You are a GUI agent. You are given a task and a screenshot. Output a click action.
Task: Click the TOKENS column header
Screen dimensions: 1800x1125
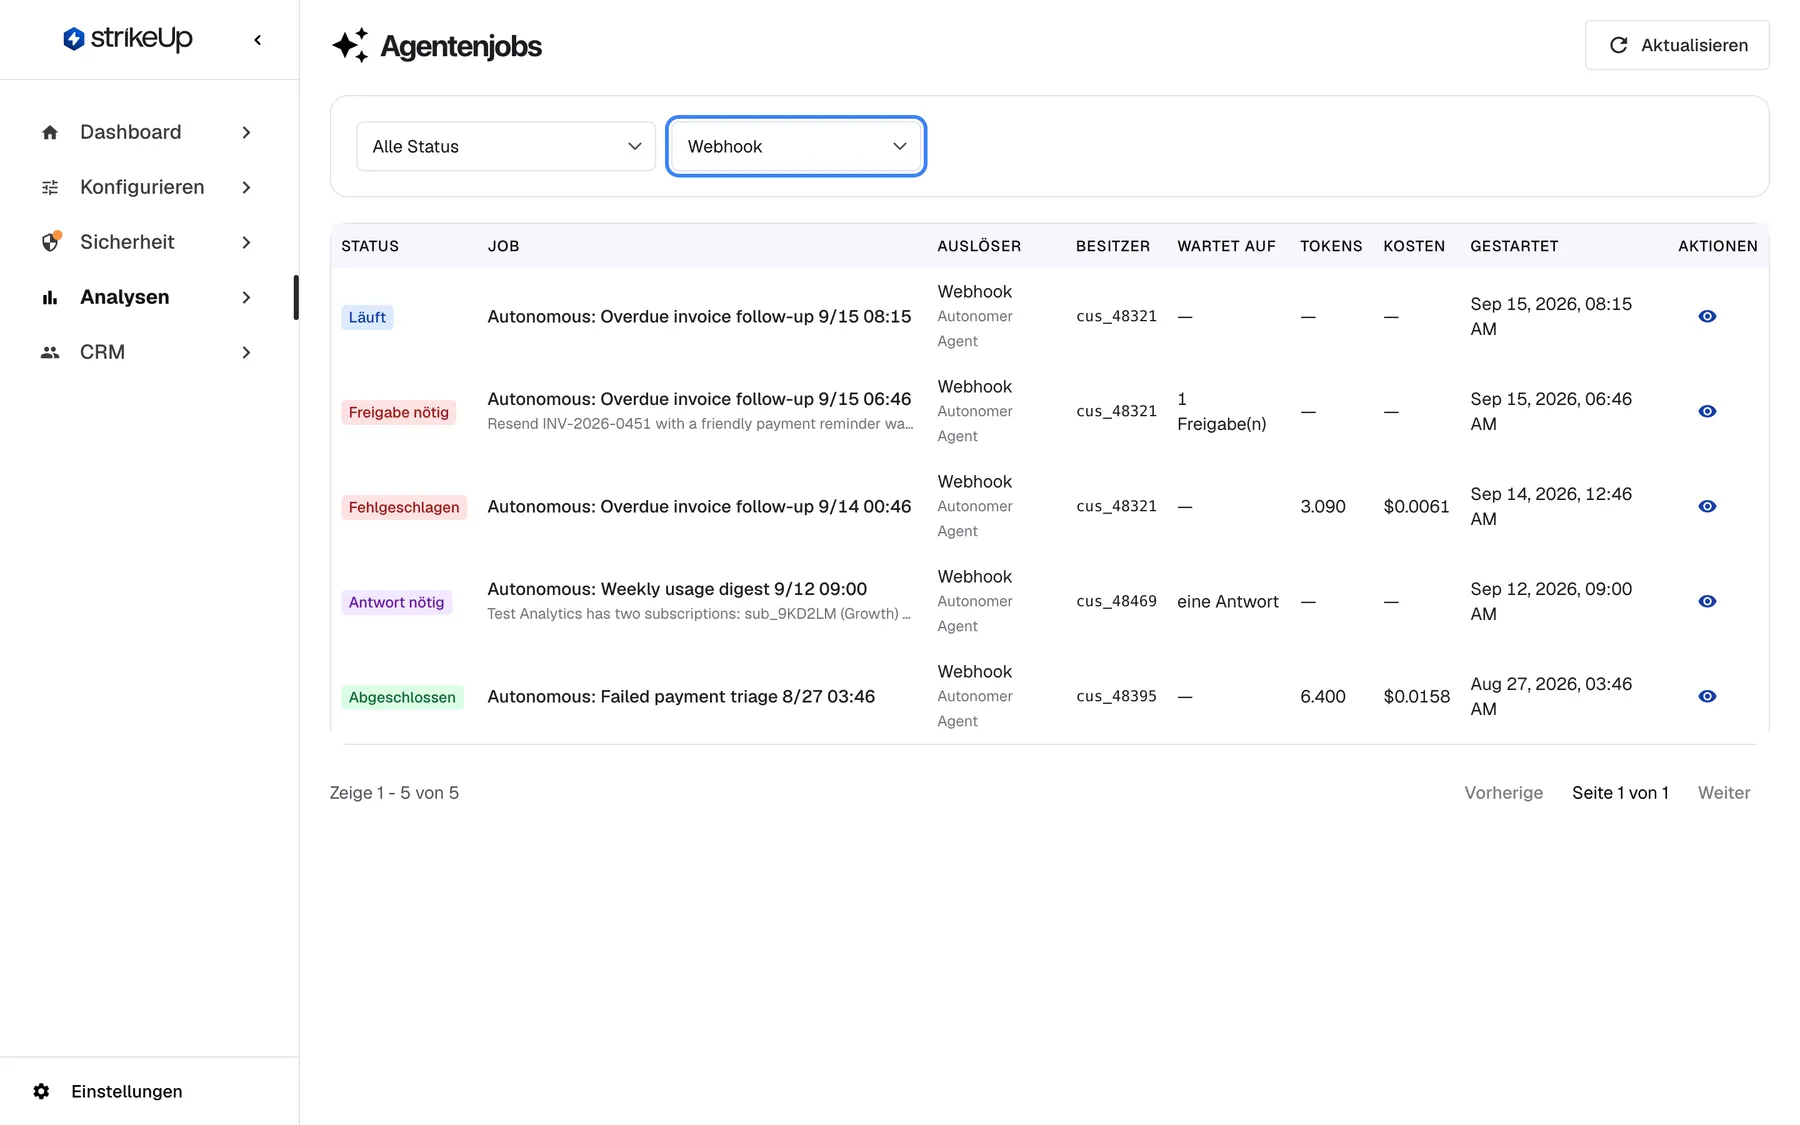tap(1331, 246)
